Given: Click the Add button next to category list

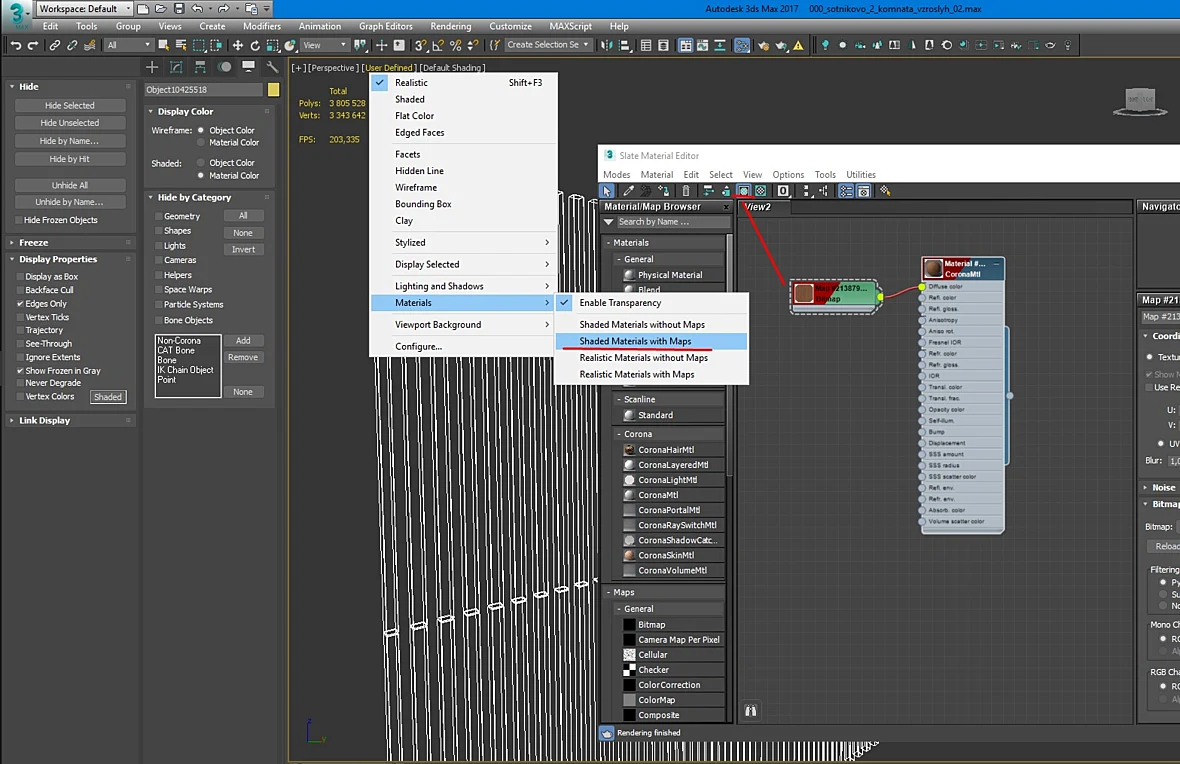Looking at the screenshot, I should [243, 341].
